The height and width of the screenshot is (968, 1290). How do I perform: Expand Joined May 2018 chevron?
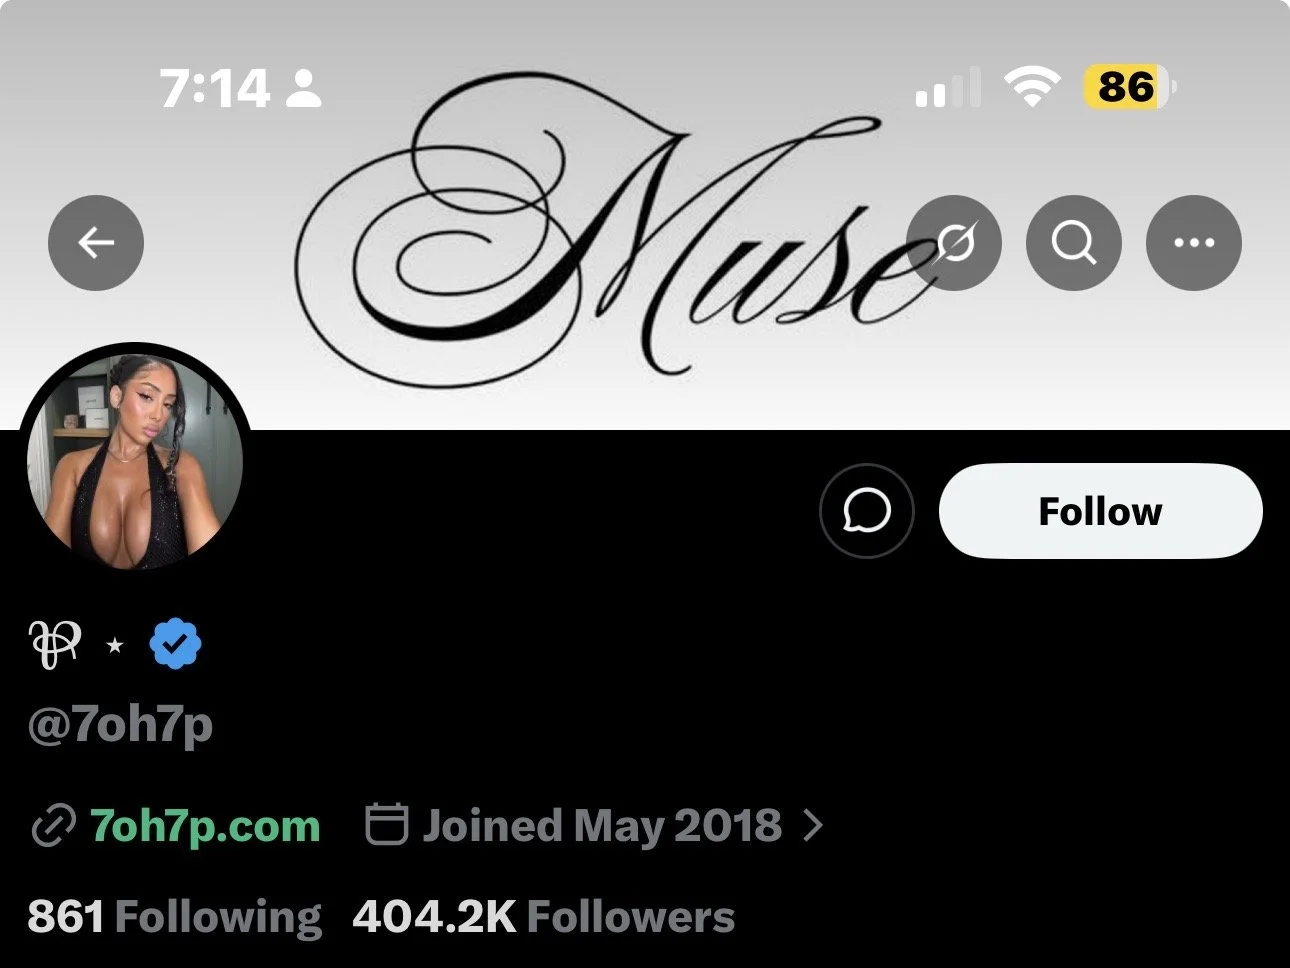(814, 826)
